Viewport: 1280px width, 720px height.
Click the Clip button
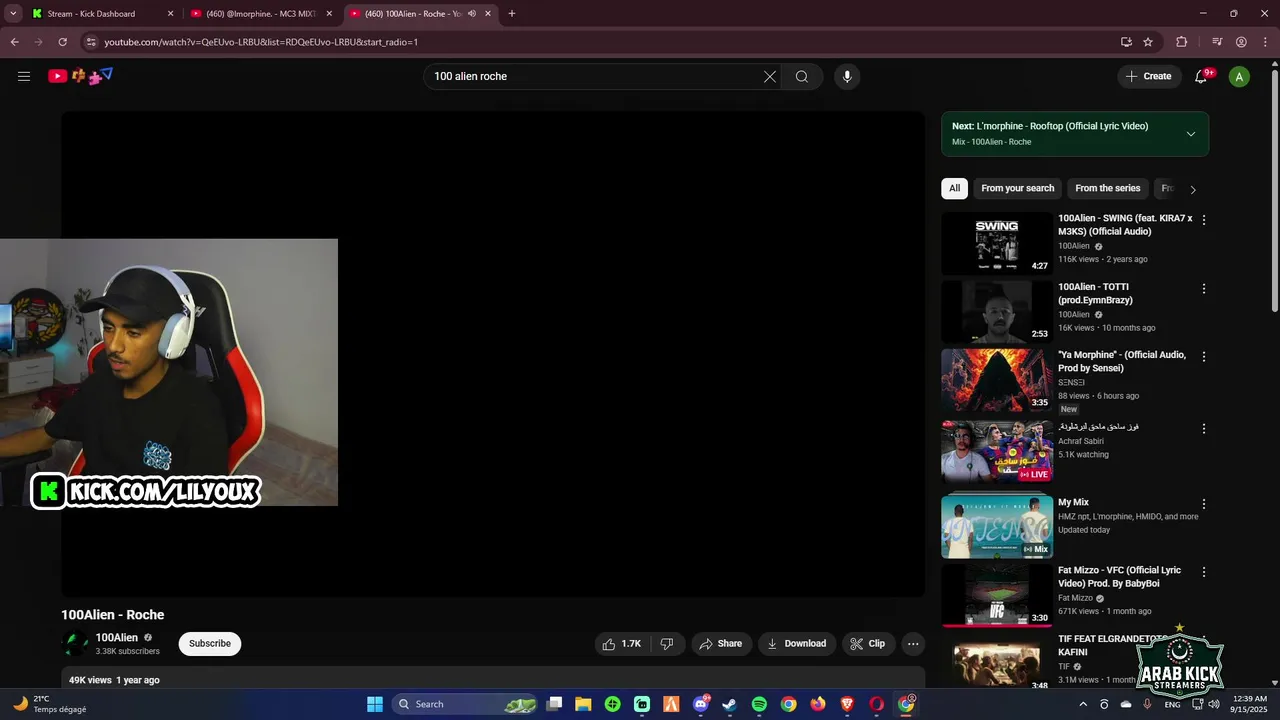tap(867, 644)
